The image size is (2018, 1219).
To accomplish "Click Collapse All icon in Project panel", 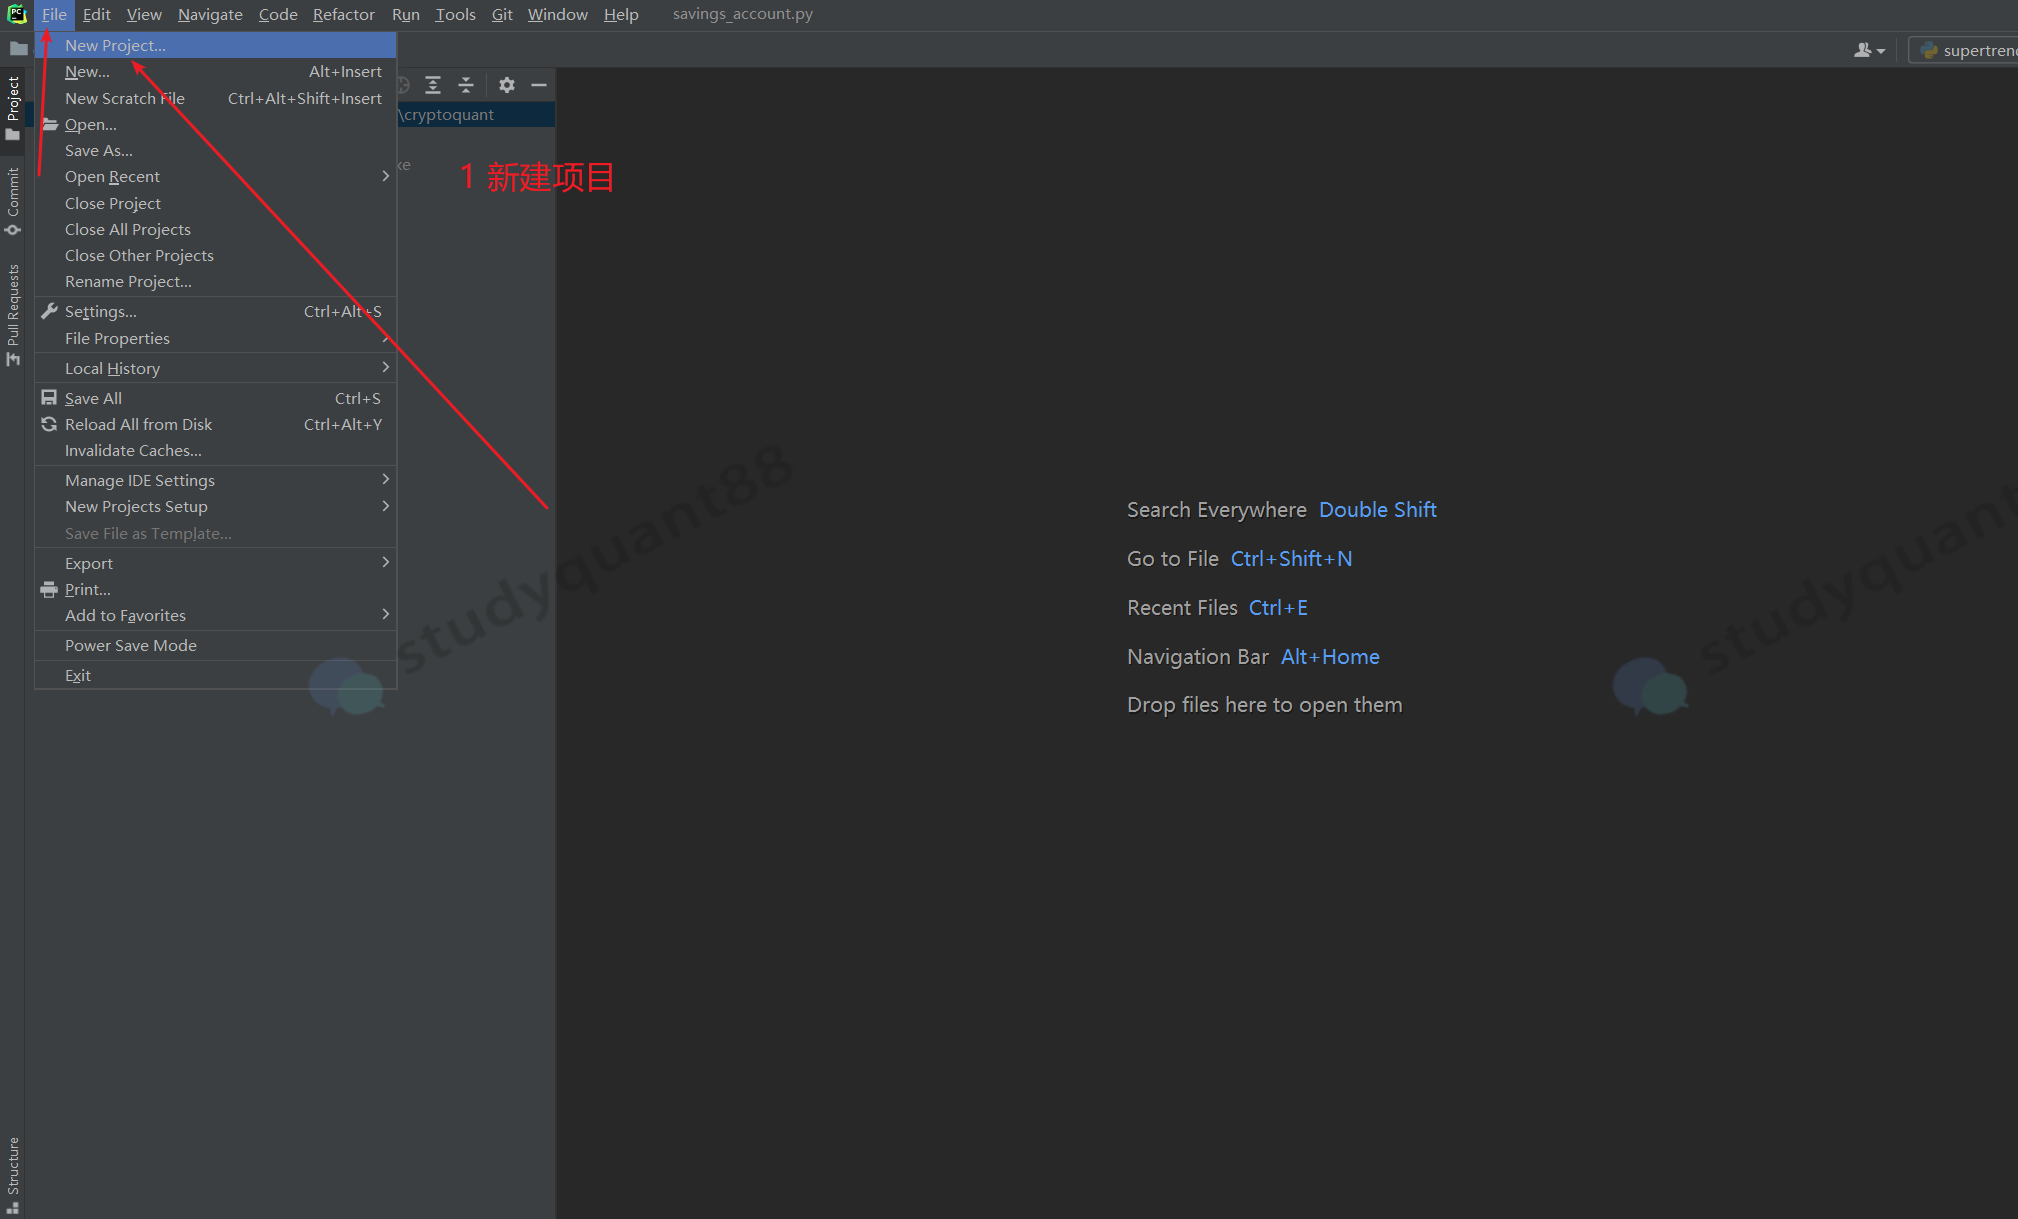I will [x=466, y=85].
